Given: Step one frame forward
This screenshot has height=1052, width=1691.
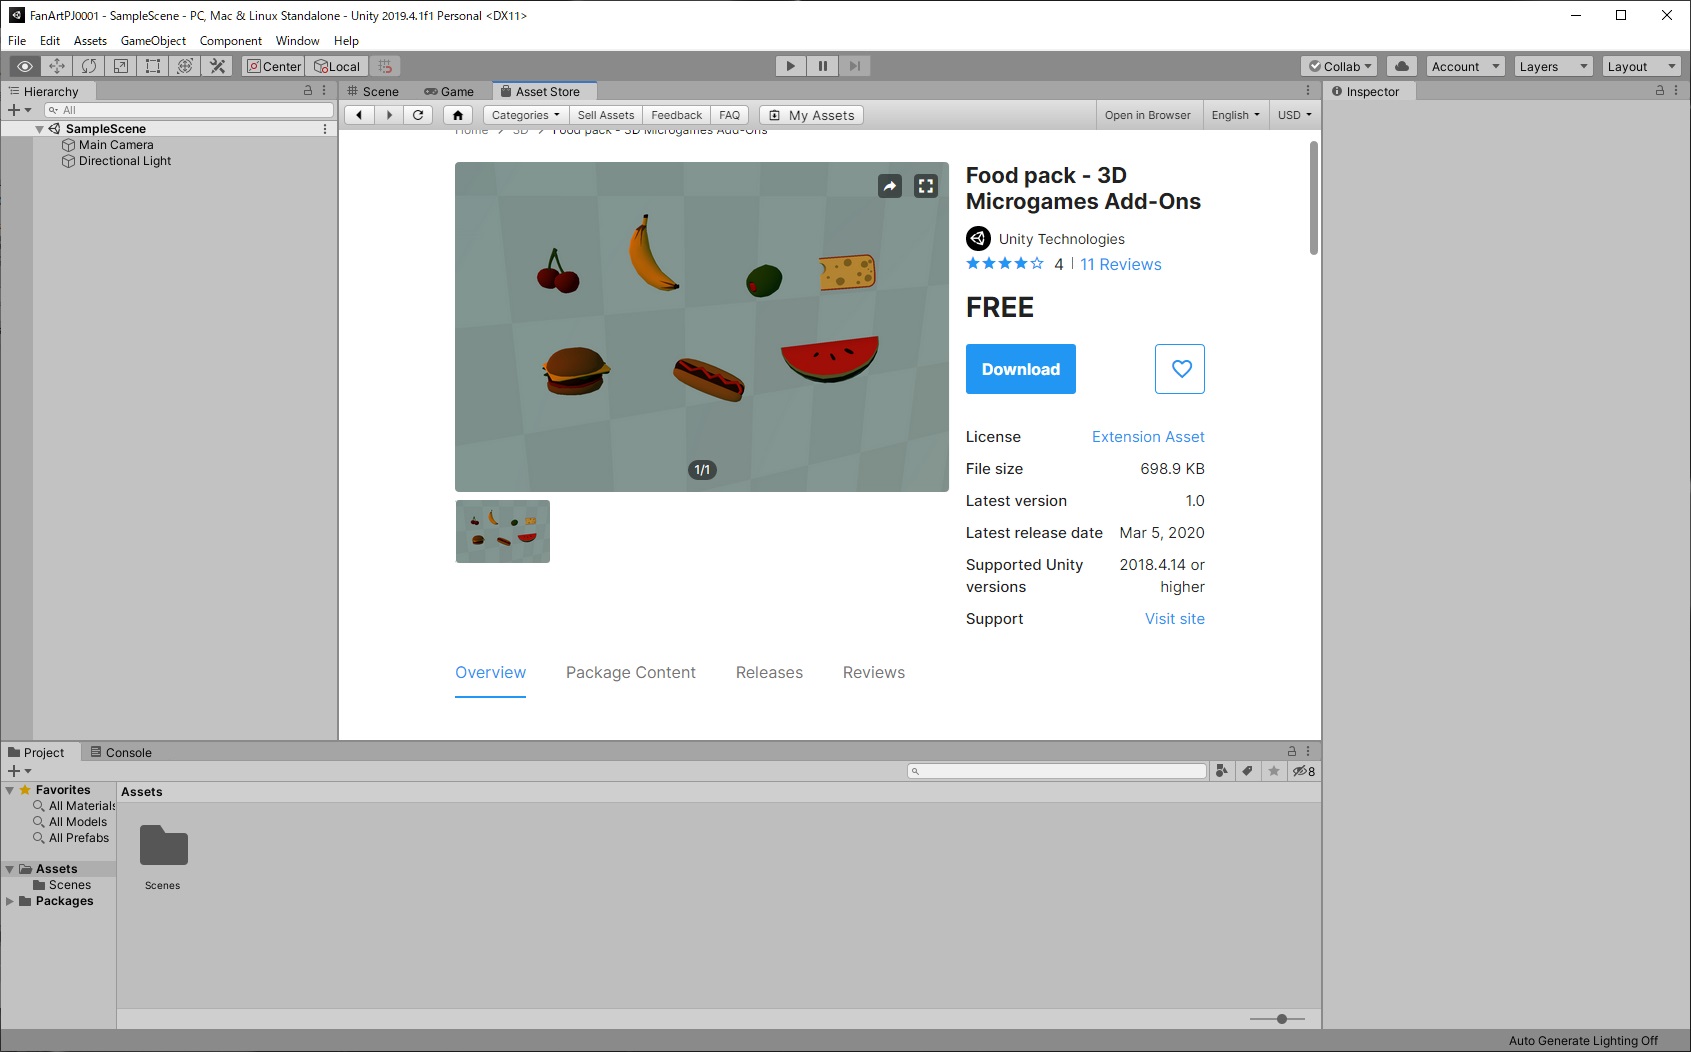Looking at the screenshot, I should click(855, 66).
